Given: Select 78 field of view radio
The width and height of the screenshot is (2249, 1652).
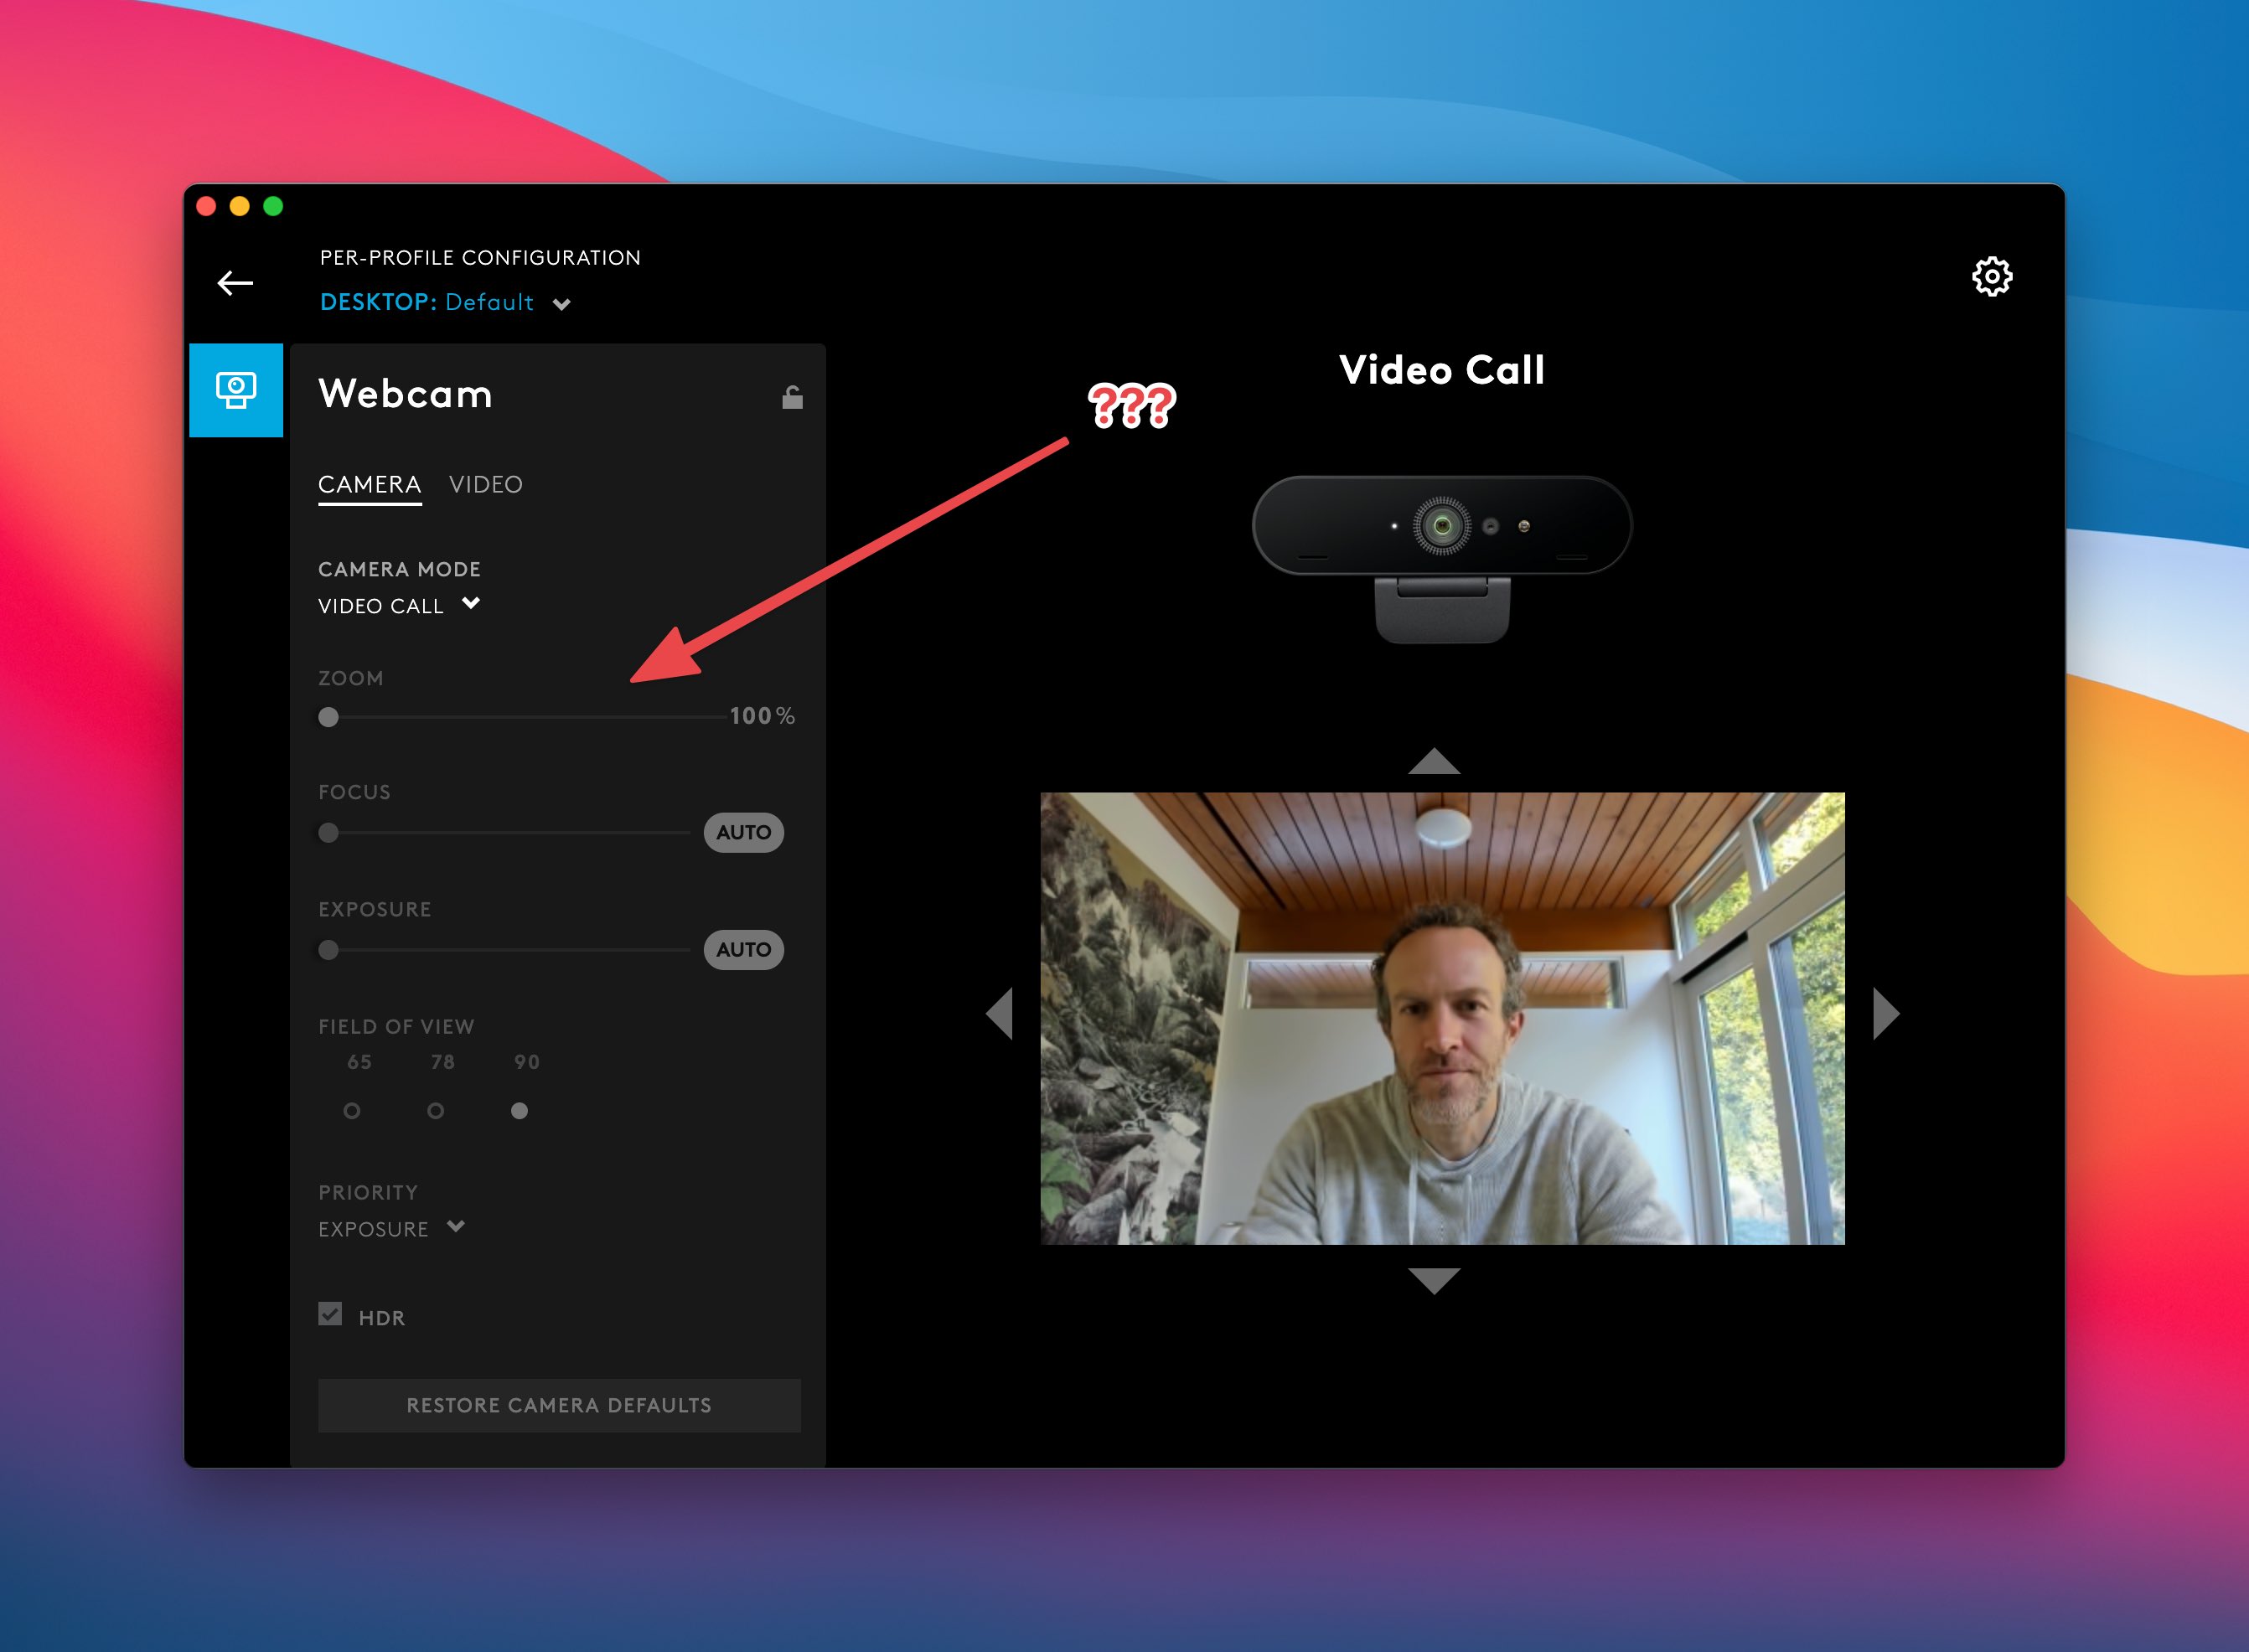Looking at the screenshot, I should (435, 1110).
